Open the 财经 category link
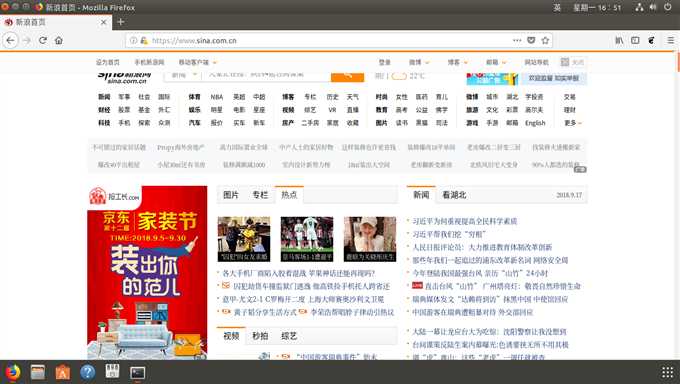This screenshot has height=384, width=680. pos(104,110)
